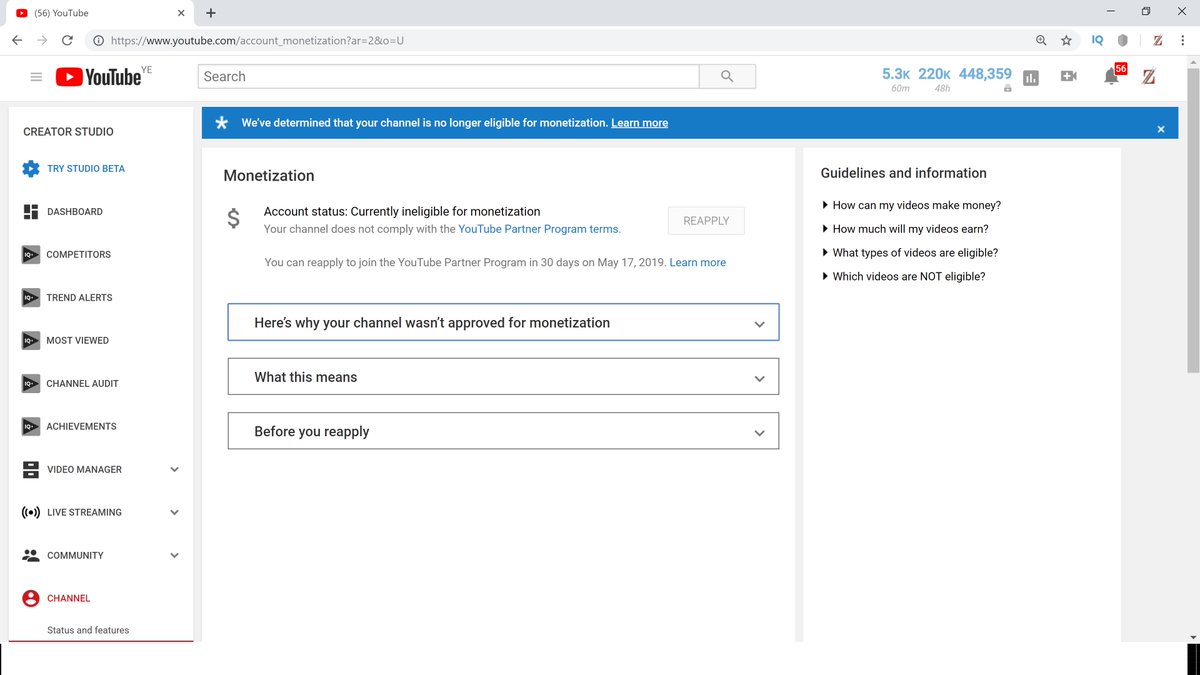Expand the 'Before you reapply' section

[503, 431]
